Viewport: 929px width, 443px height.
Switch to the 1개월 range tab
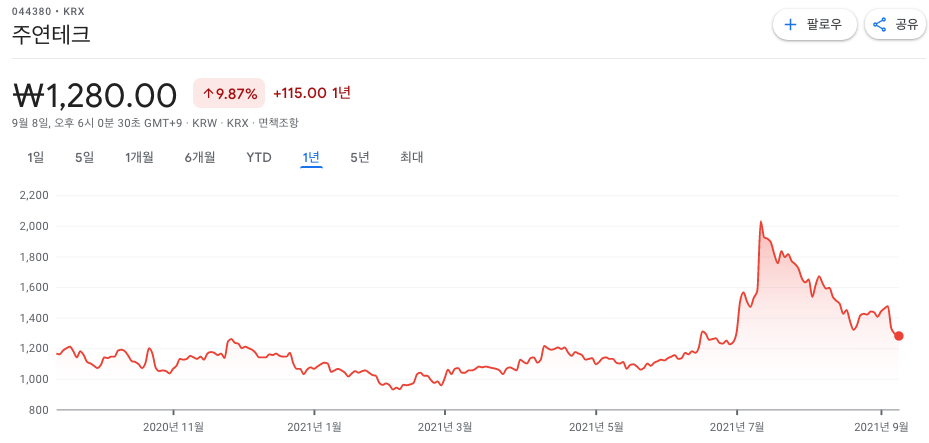click(139, 158)
